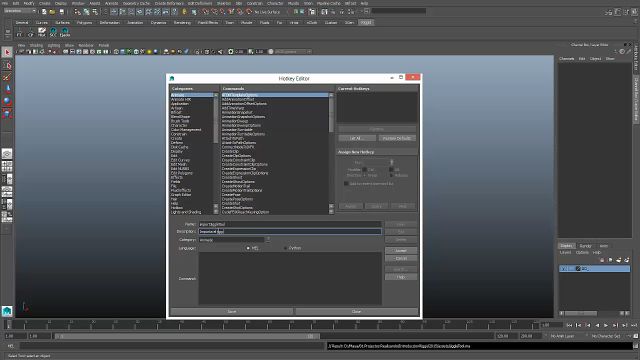The width and height of the screenshot is (640, 360).
Task: Select the Release direction radio button
Action: click(x=391, y=176)
